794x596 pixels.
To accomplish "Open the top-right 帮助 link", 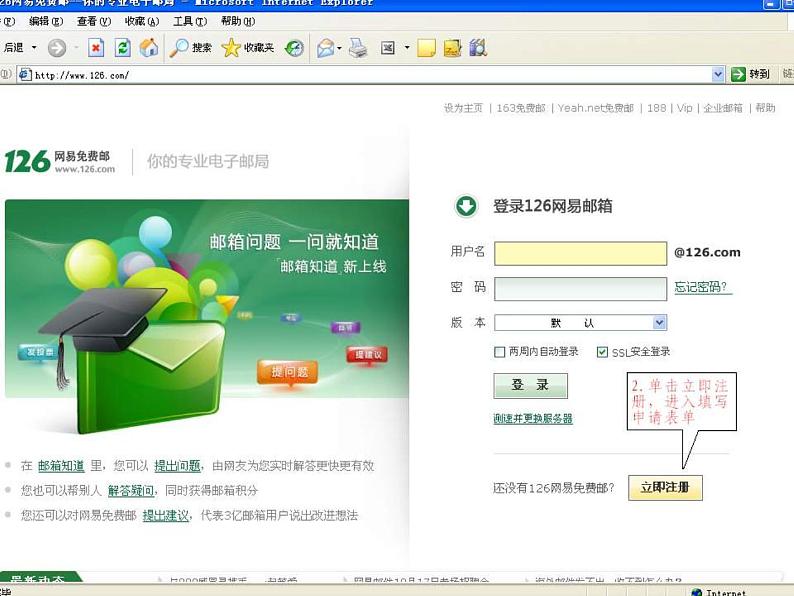I will click(x=765, y=108).
